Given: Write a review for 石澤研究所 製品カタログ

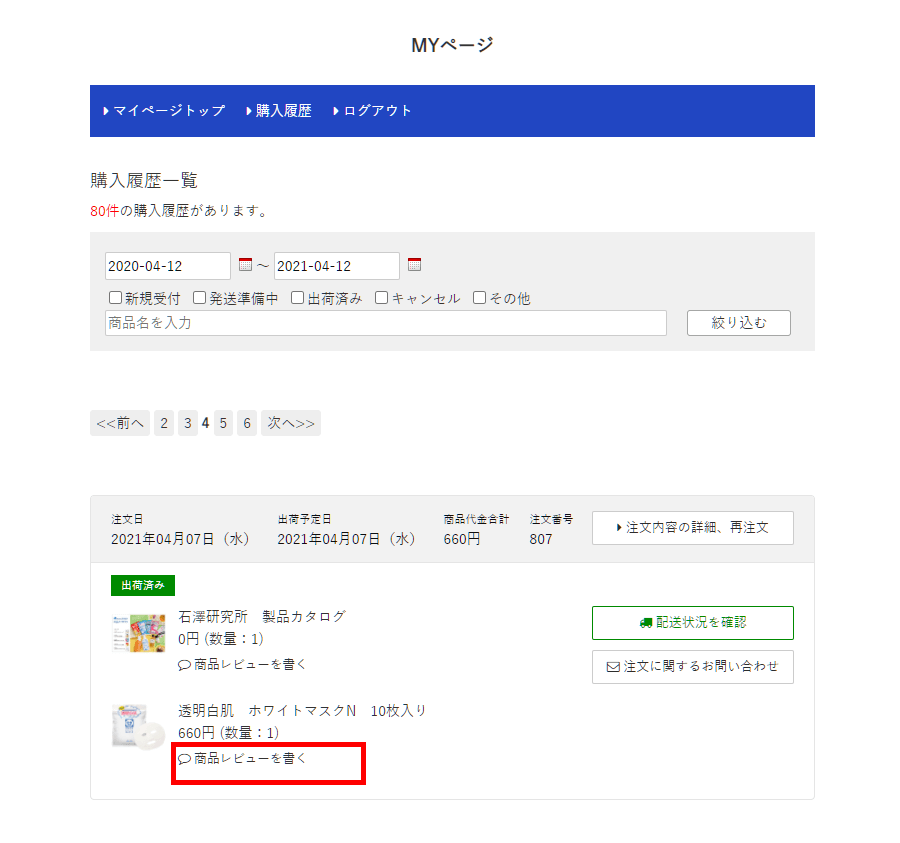Looking at the screenshot, I should [242, 665].
